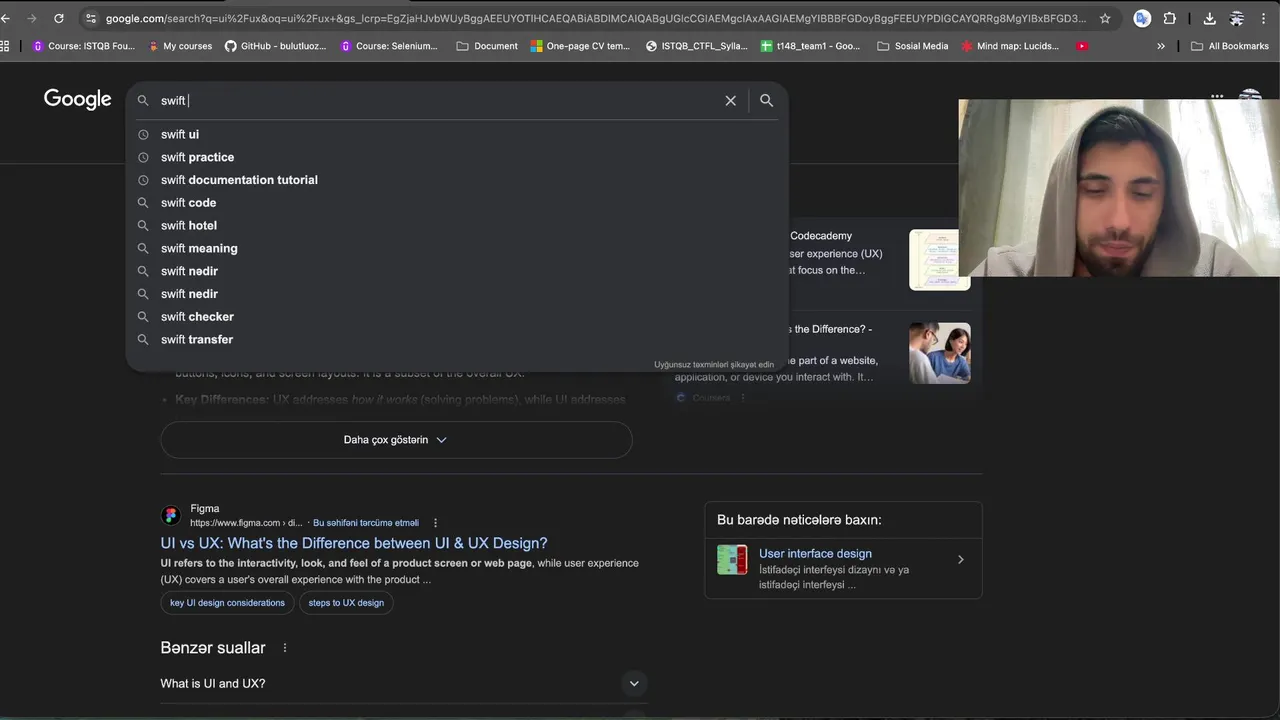Open the Google Translate extension icon

(1142, 18)
